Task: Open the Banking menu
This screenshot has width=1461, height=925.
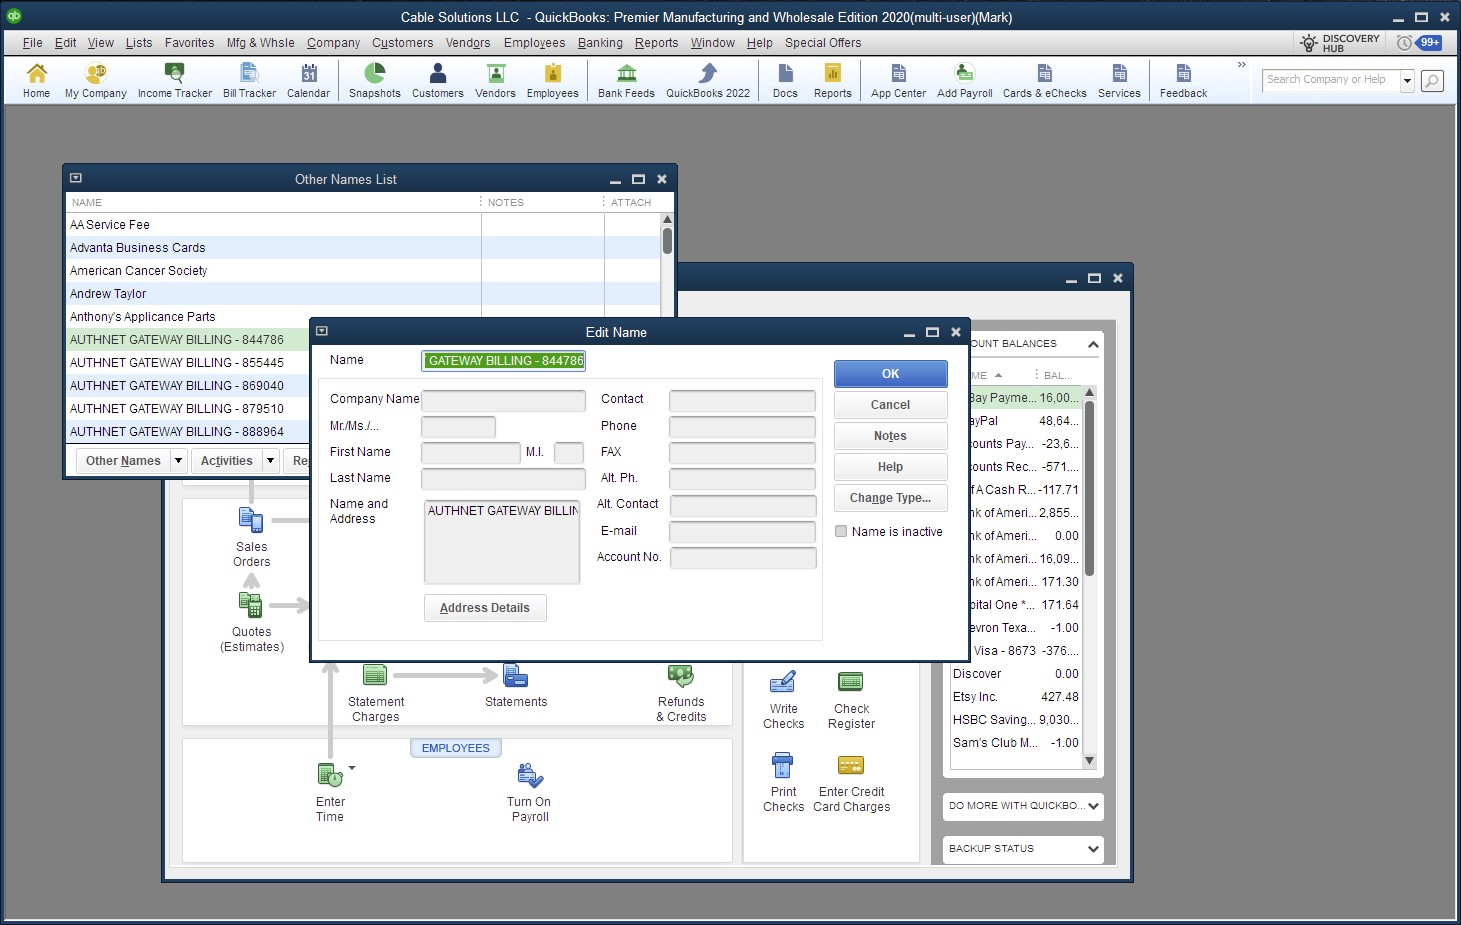Action: (x=600, y=43)
